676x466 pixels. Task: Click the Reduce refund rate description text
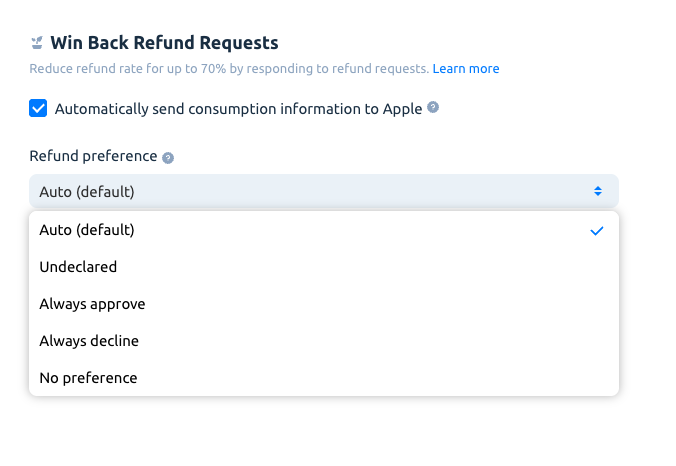229,69
